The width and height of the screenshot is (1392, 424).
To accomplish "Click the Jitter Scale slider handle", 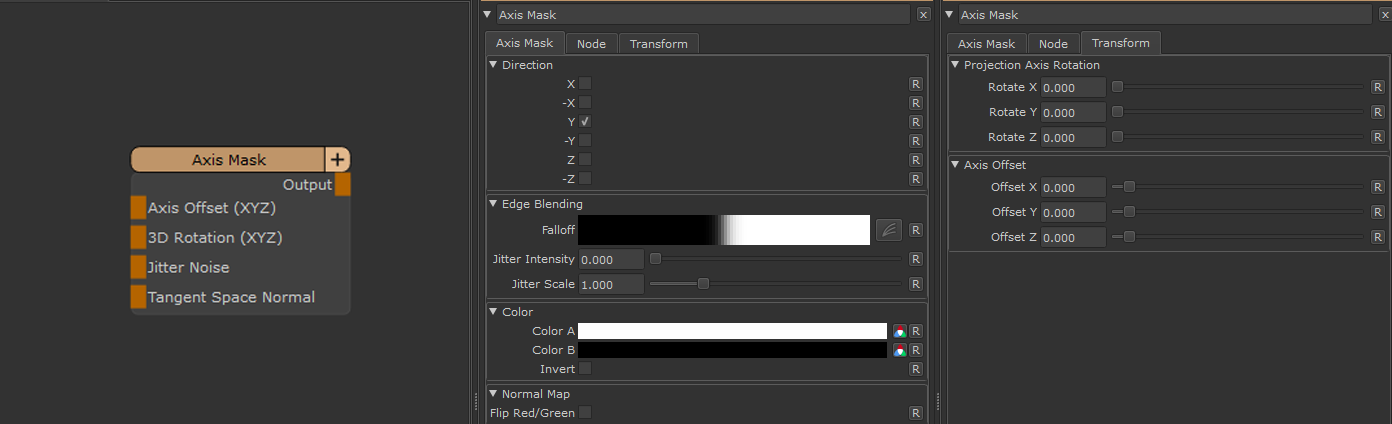I will [x=703, y=284].
